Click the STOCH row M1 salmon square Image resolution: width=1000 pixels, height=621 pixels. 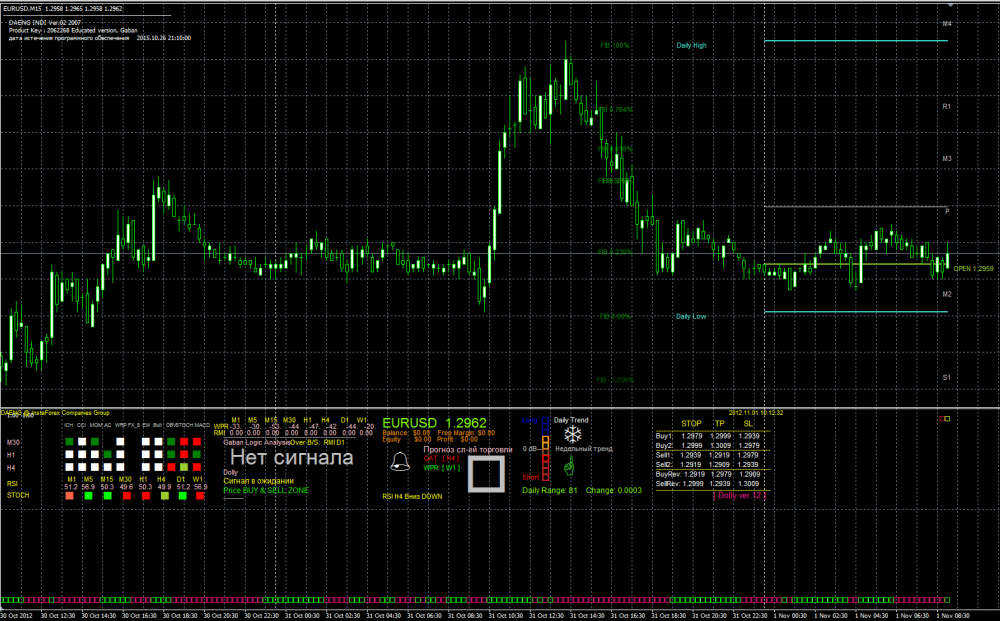(x=70, y=495)
